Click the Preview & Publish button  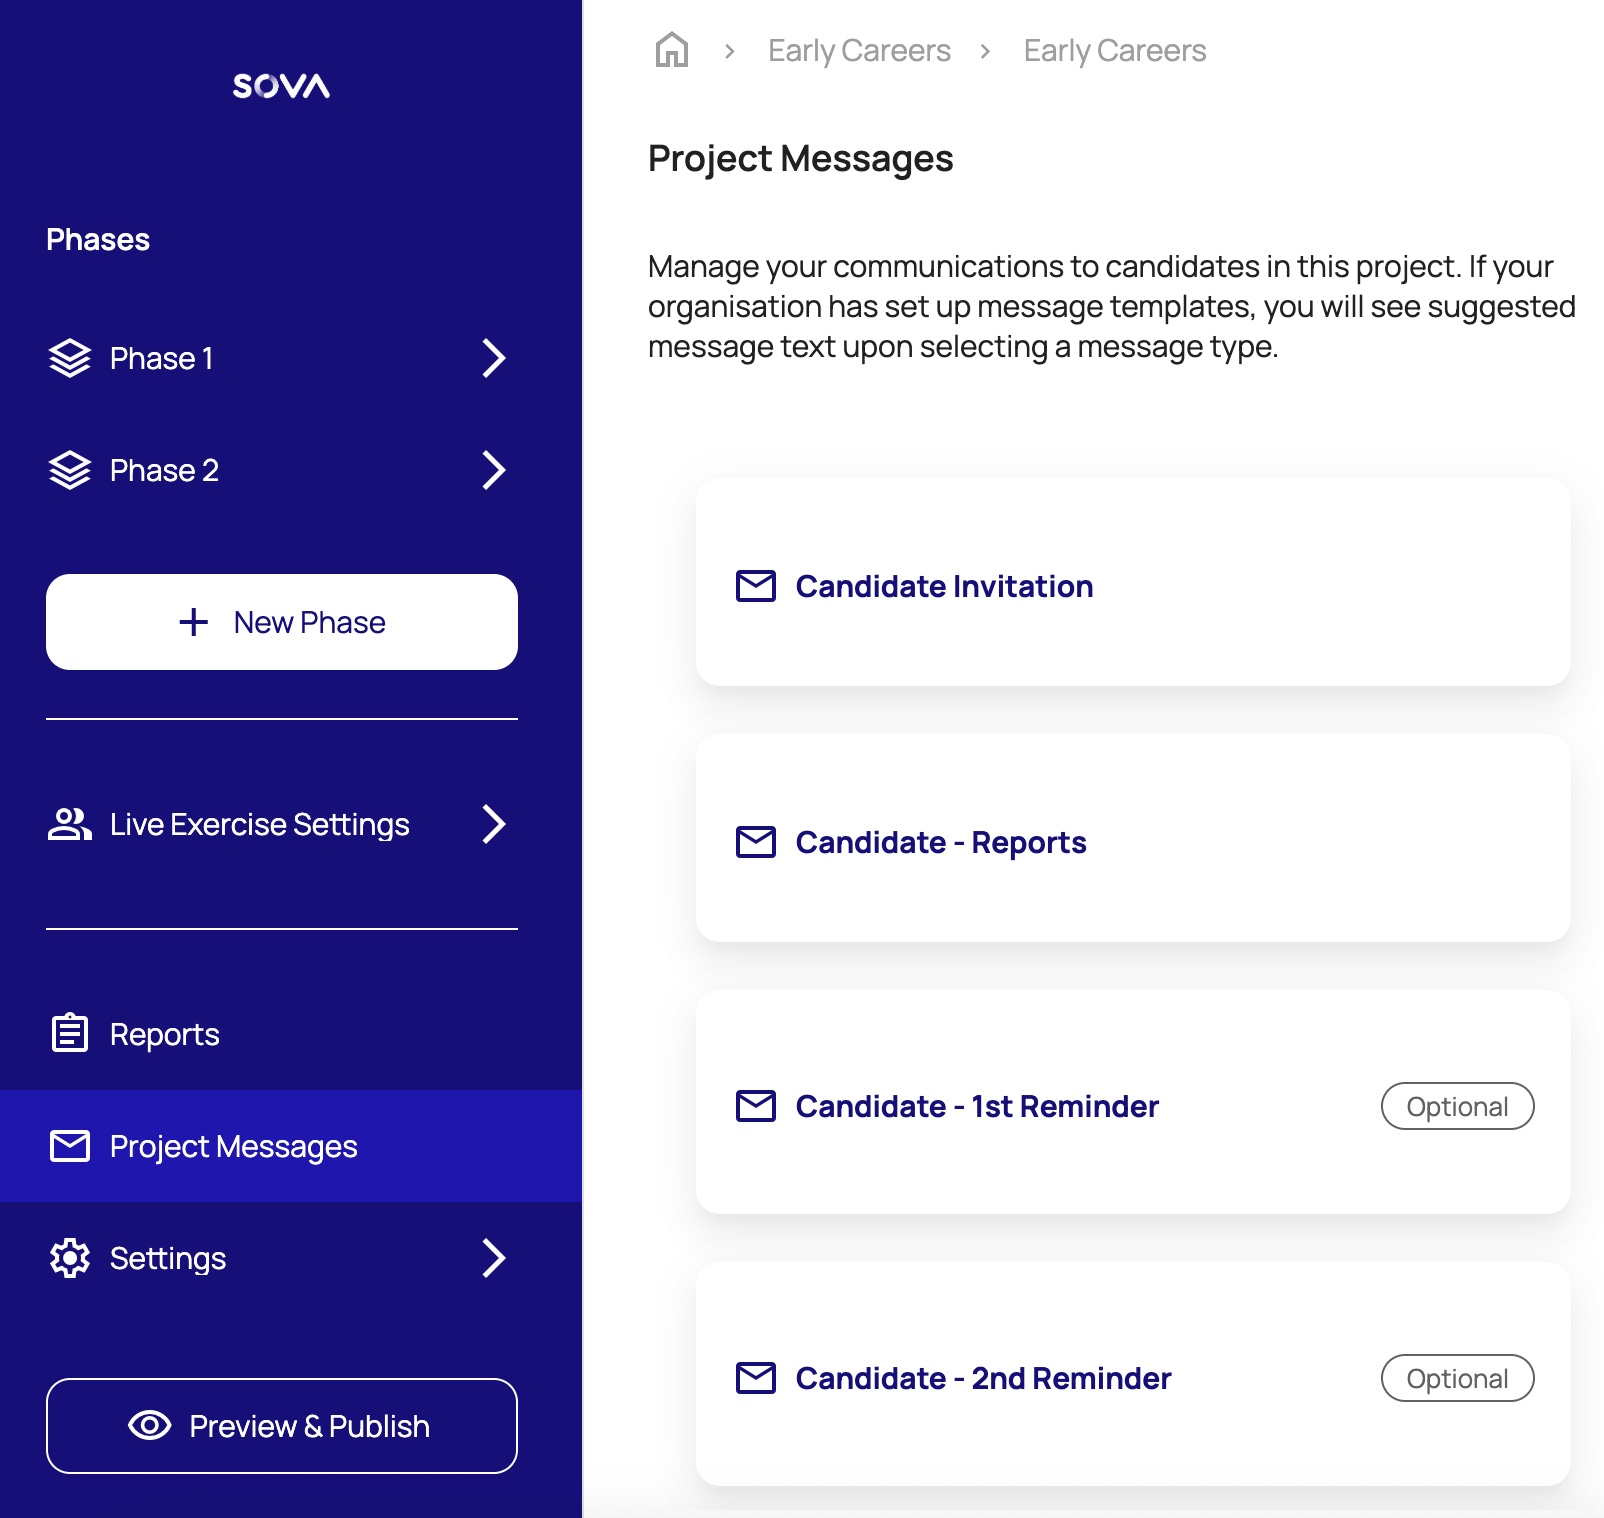(x=282, y=1426)
